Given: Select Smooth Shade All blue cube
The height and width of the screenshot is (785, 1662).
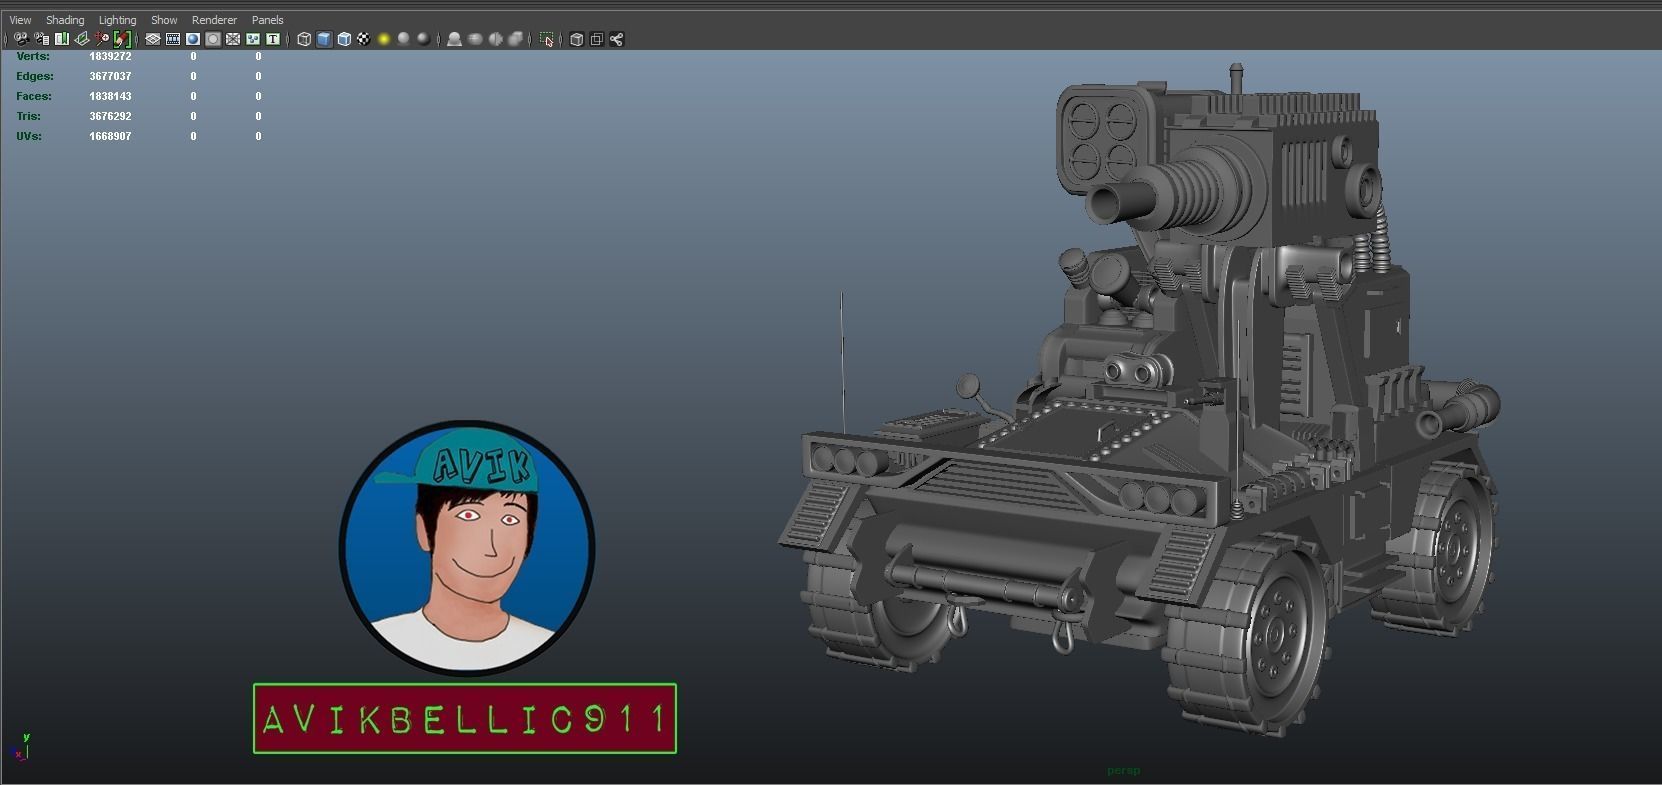Looking at the screenshot, I should tap(324, 39).
